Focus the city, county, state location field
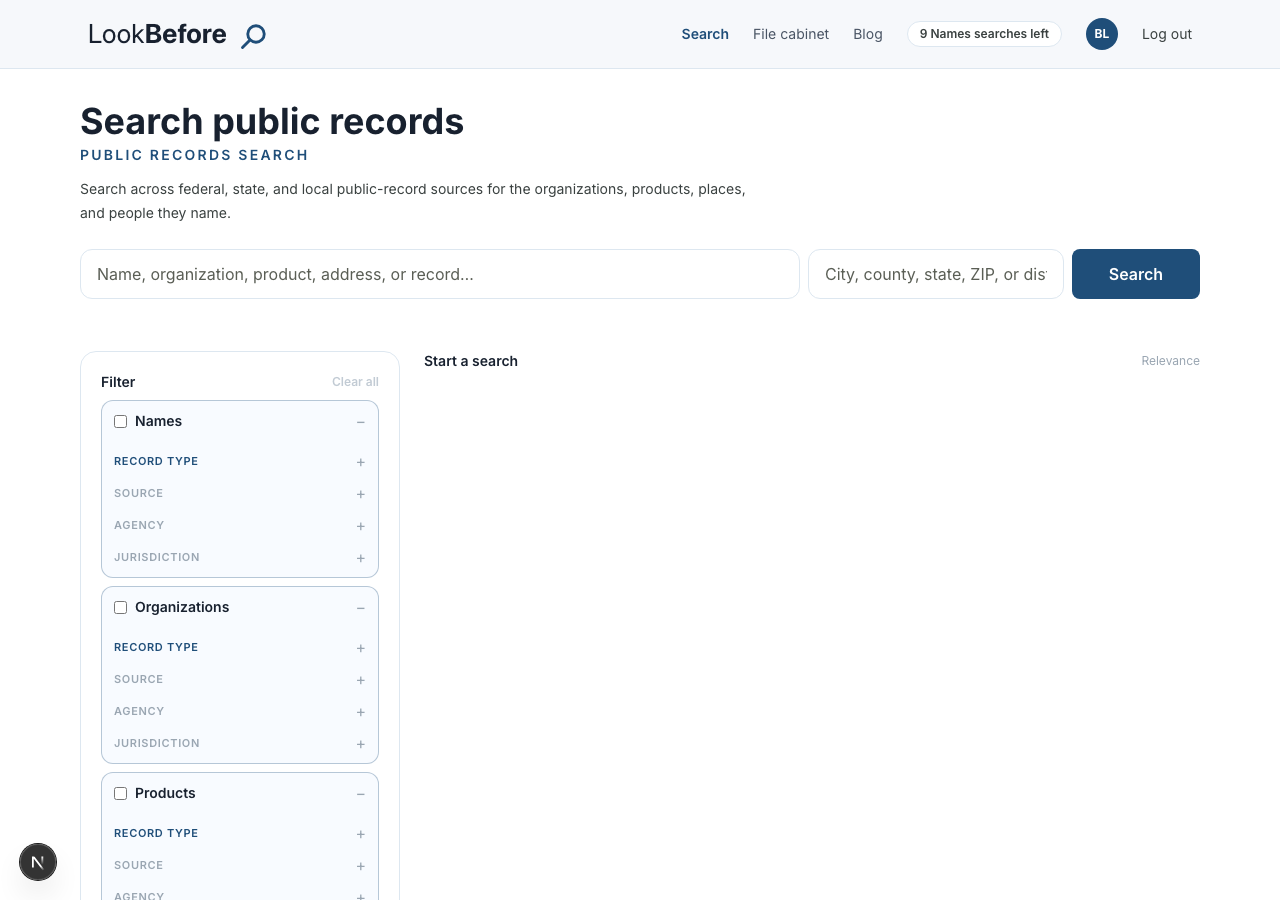This screenshot has height=900, width=1280. 936,274
